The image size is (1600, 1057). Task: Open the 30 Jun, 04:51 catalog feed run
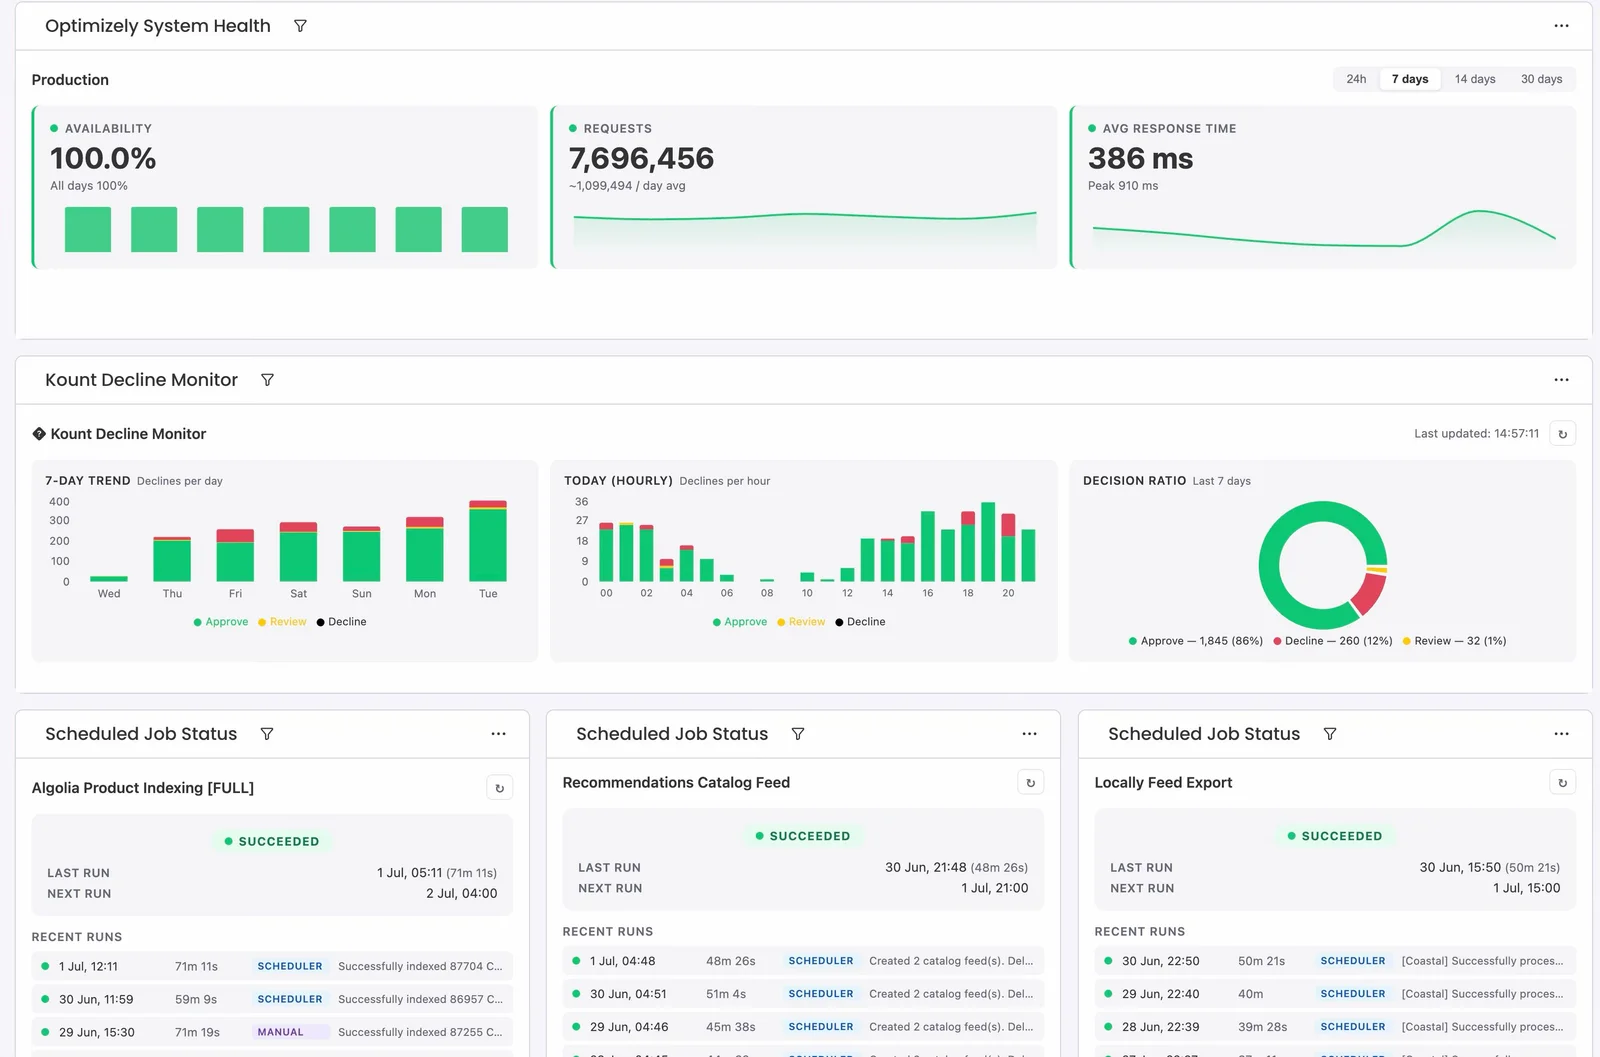803,994
